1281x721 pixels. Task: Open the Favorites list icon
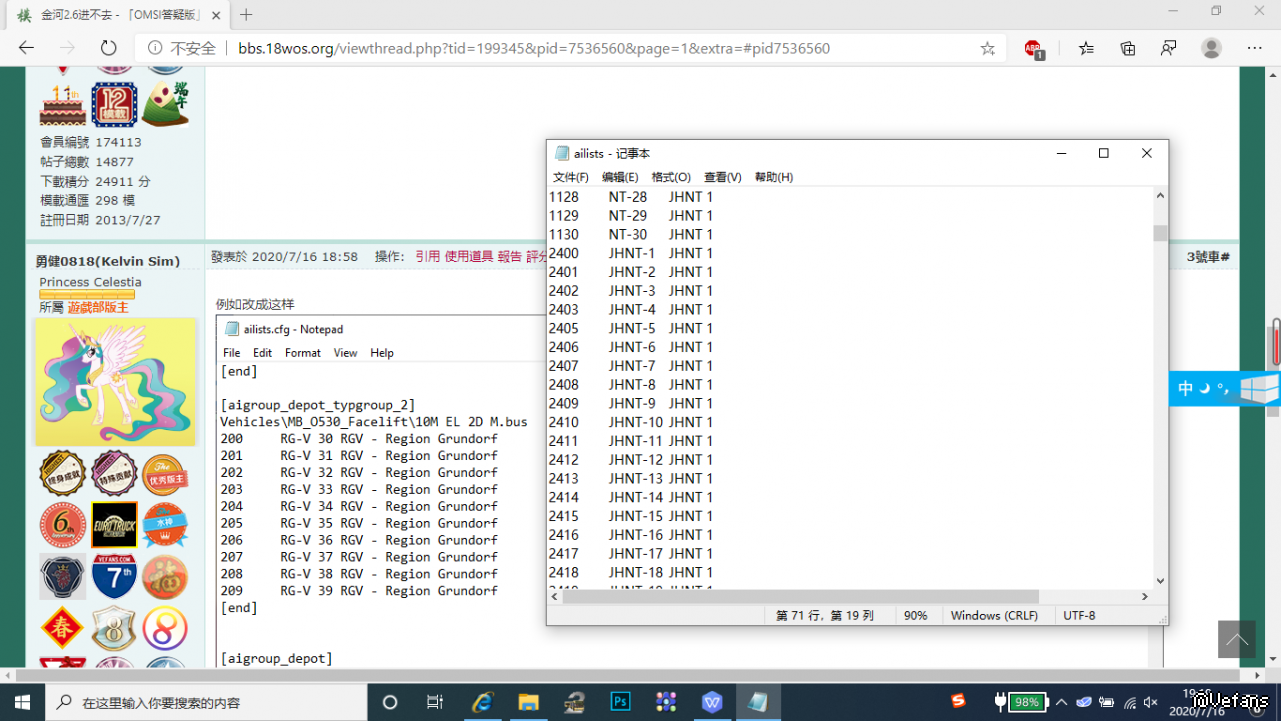tap(1087, 48)
